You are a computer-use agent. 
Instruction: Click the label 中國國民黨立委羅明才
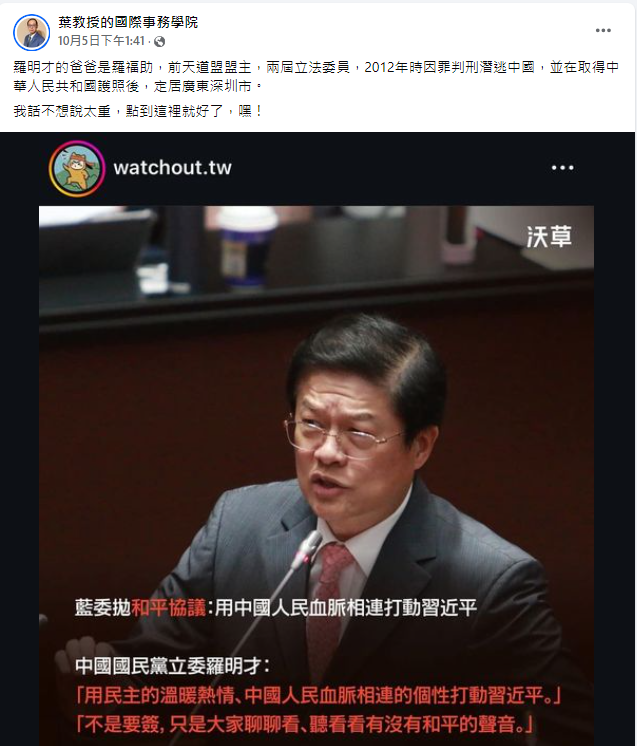(172, 666)
